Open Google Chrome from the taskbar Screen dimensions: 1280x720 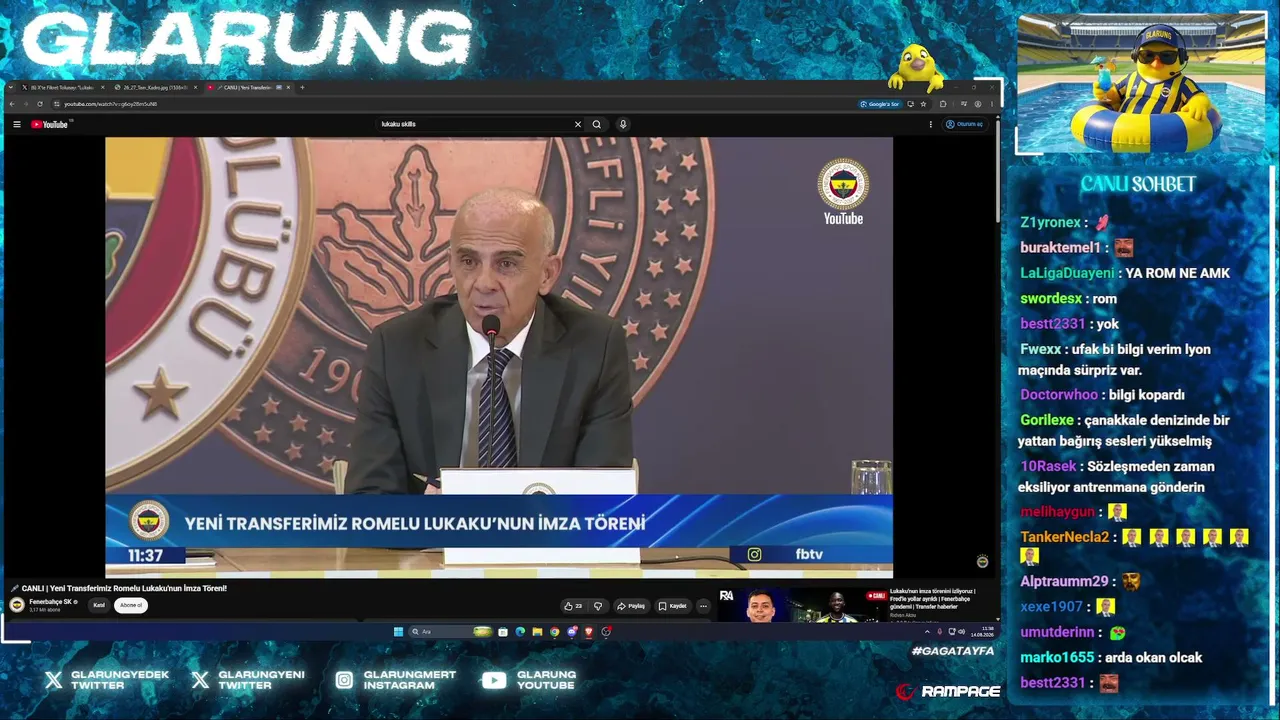coord(555,632)
